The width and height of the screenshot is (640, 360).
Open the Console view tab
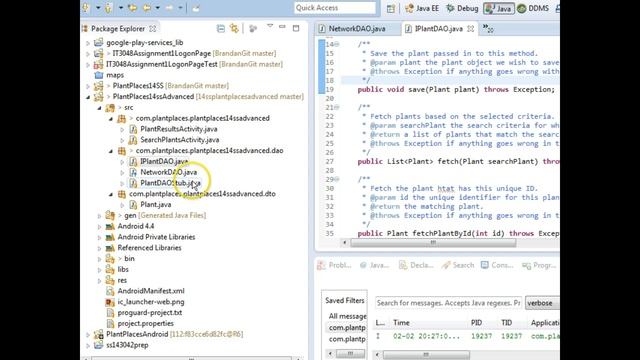(496, 265)
